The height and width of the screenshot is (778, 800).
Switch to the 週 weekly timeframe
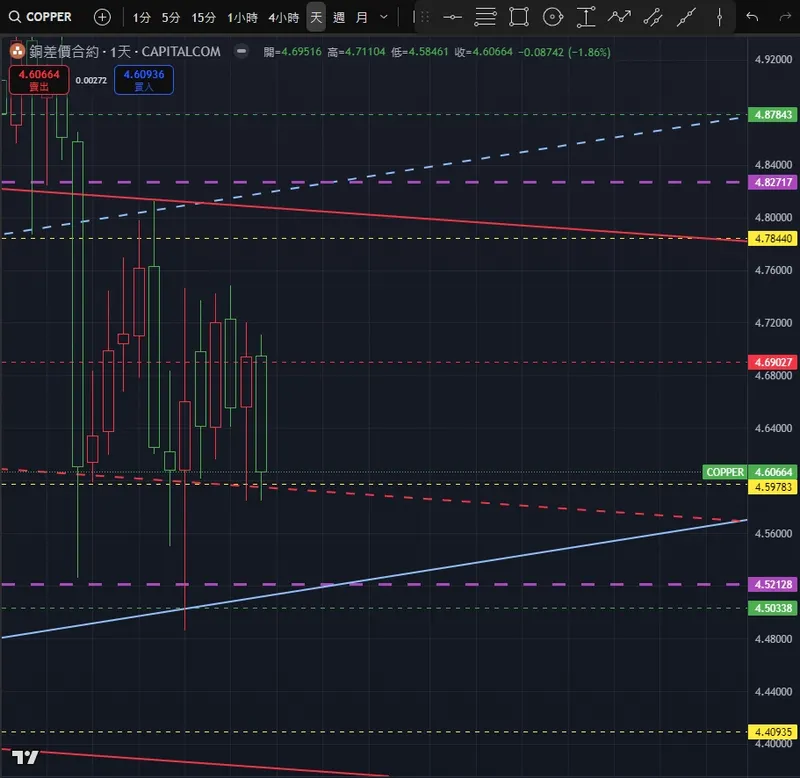(x=339, y=18)
